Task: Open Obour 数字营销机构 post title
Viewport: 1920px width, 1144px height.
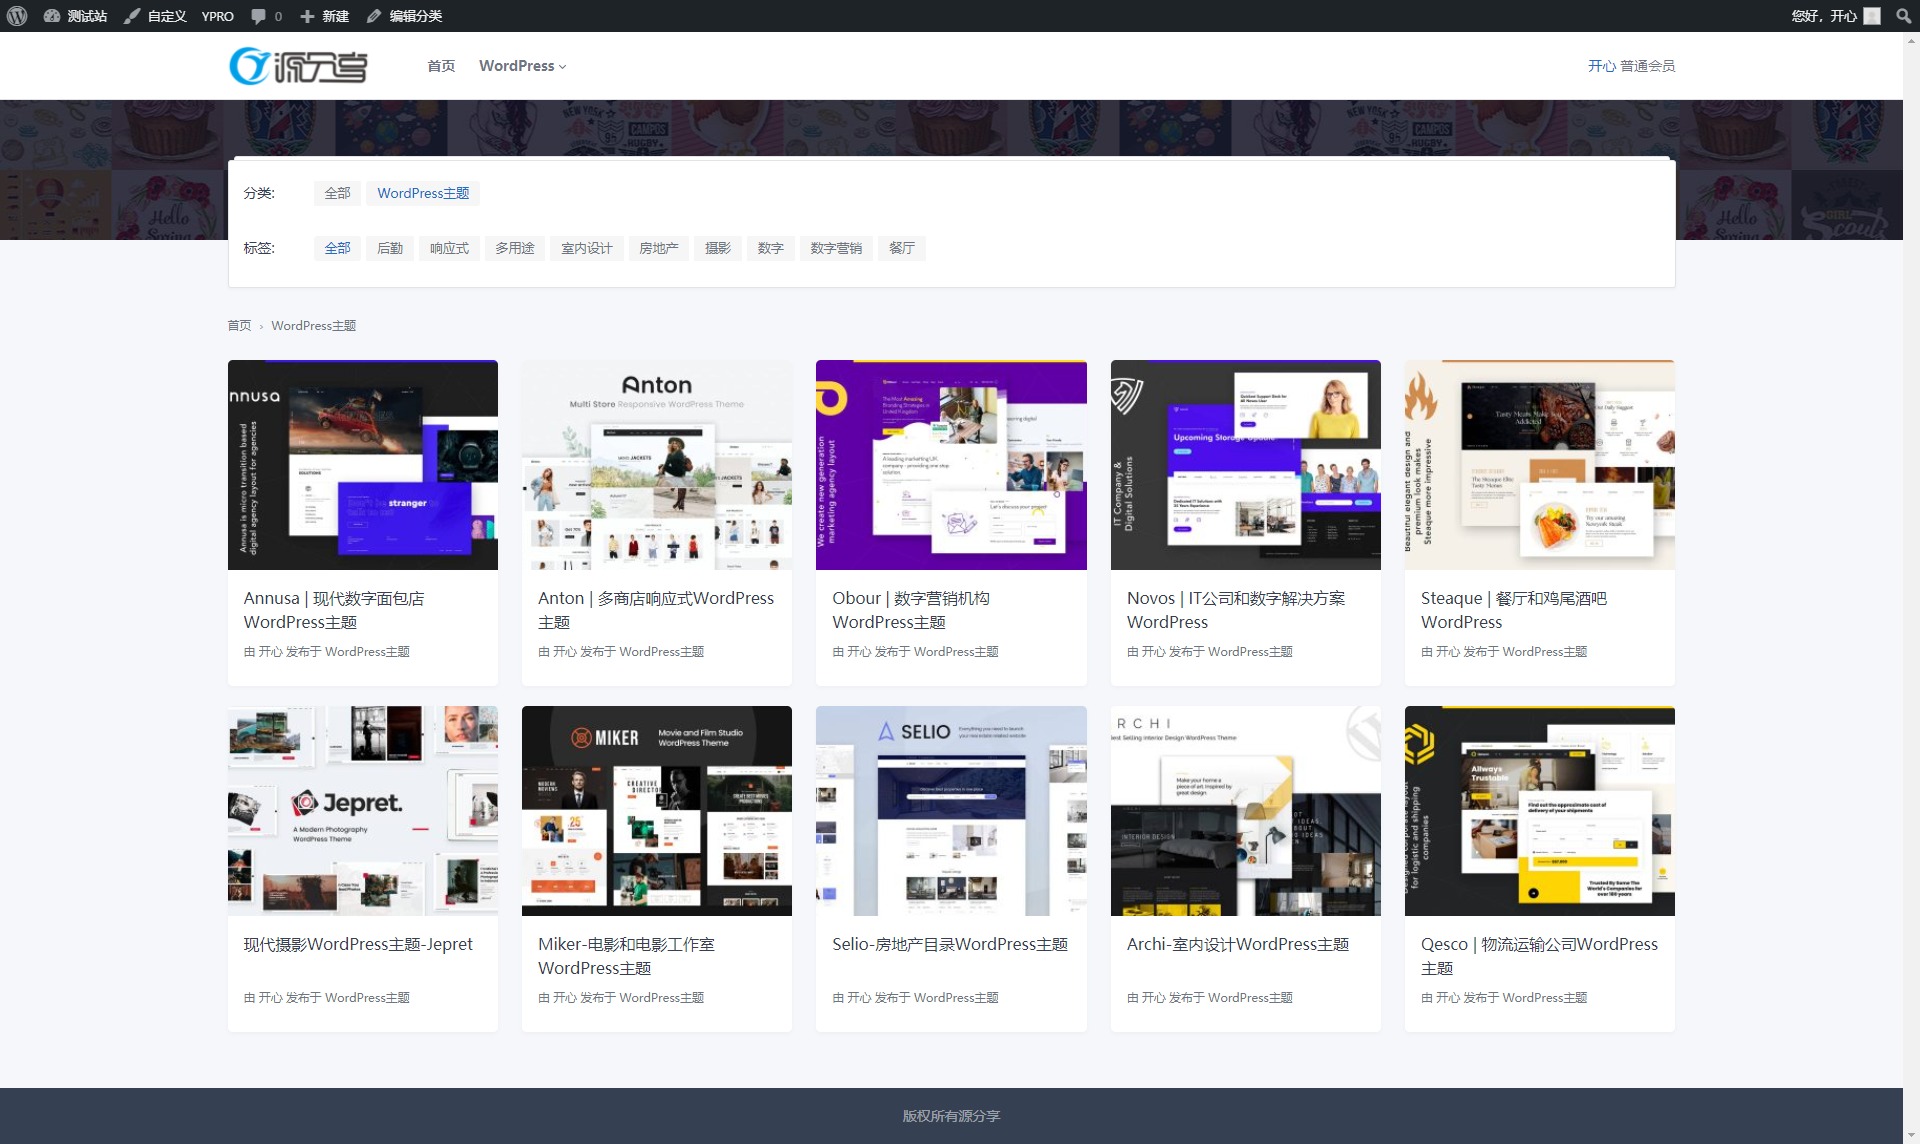Action: point(911,610)
